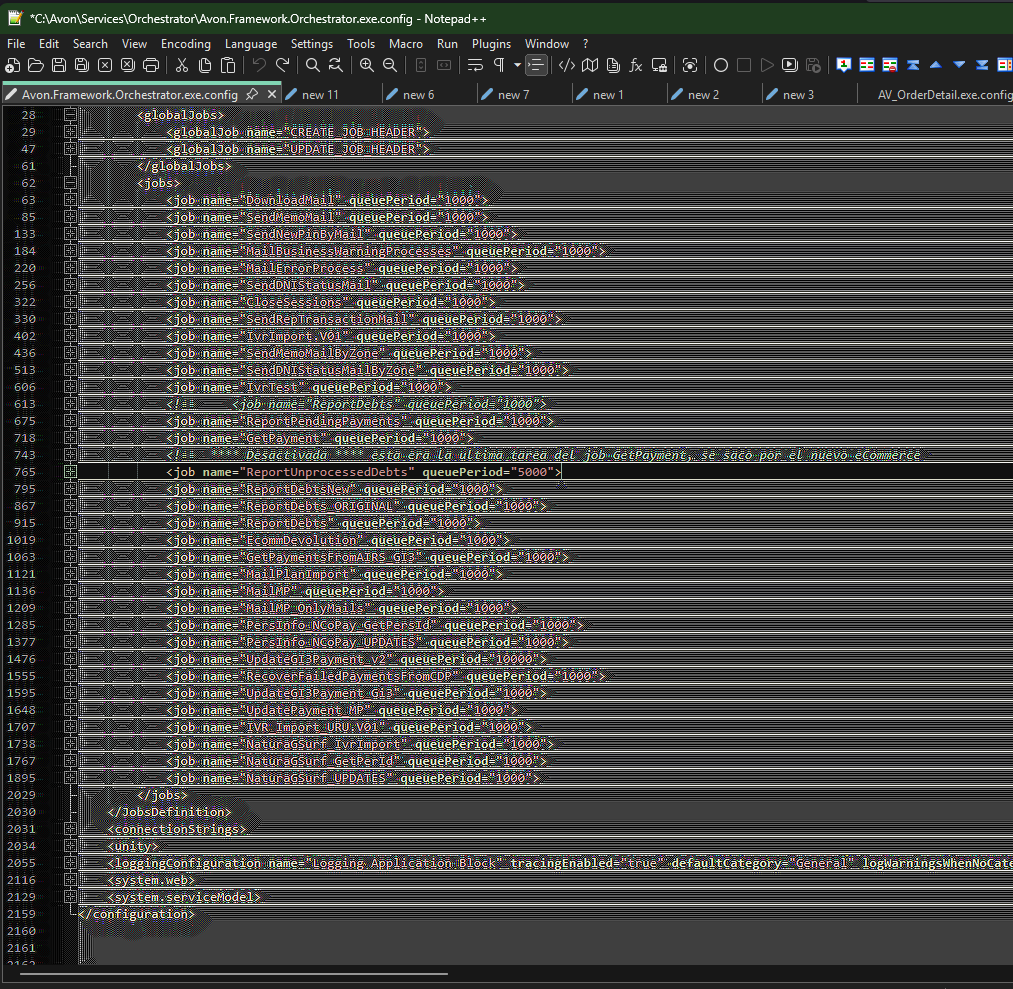Viewport: 1013px width, 989px height.
Task: Expand the ReportUnprocessedDebts job fold
Action: pyautogui.click(x=70, y=472)
